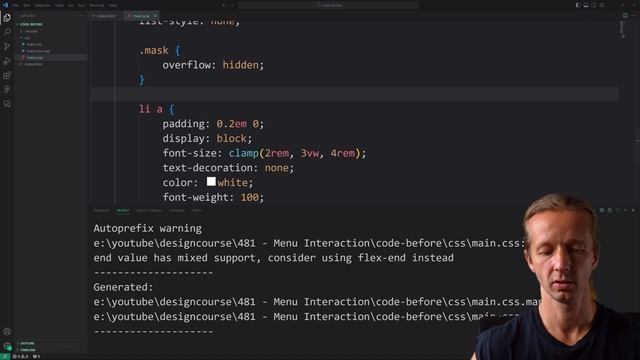This screenshot has height=360, width=640.
Task: Open the Edit menu
Action: point(27,5)
